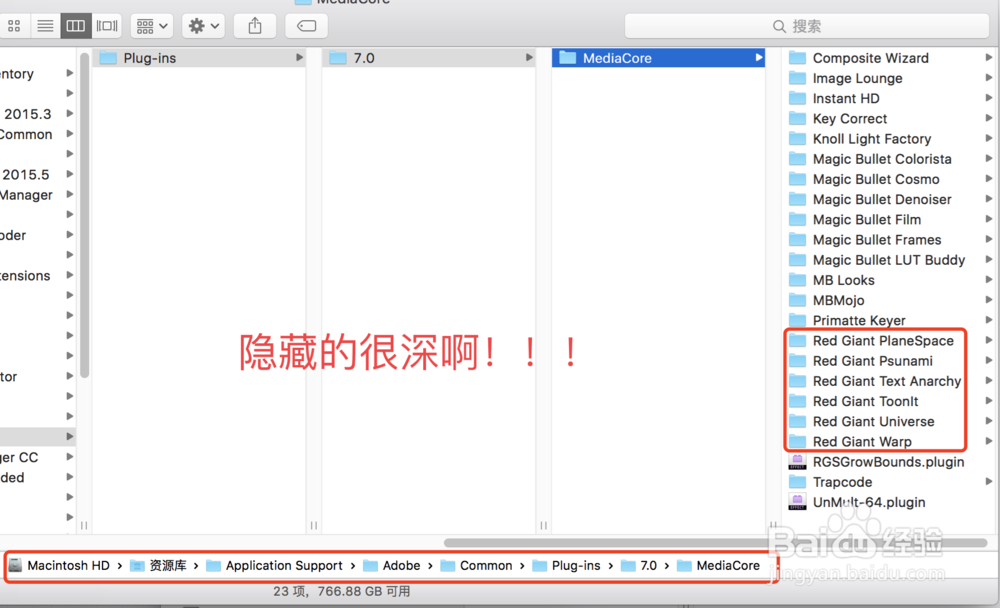Select Red Giant PlaneSpace folder
1000x608 pixels.
pos(890,341)
